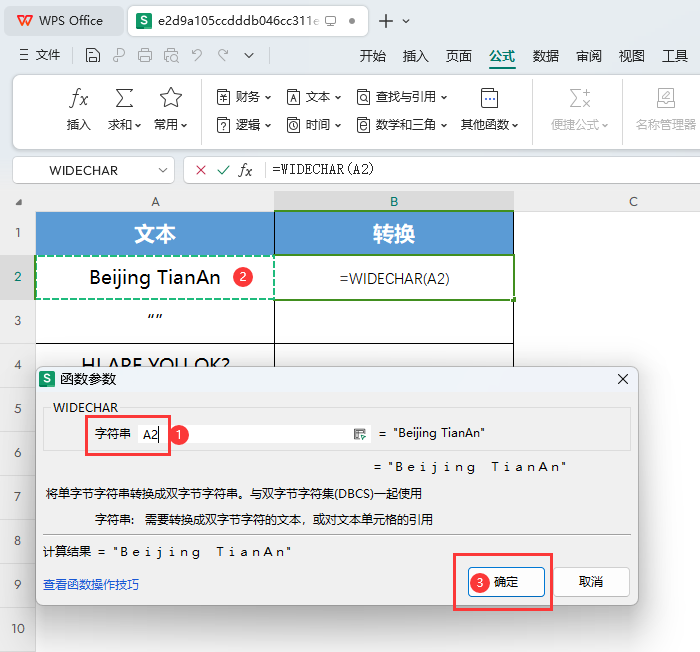Viewport: 700px width, 652px height.
Task: Click the fx icon in formula bar
Action: 245,170
